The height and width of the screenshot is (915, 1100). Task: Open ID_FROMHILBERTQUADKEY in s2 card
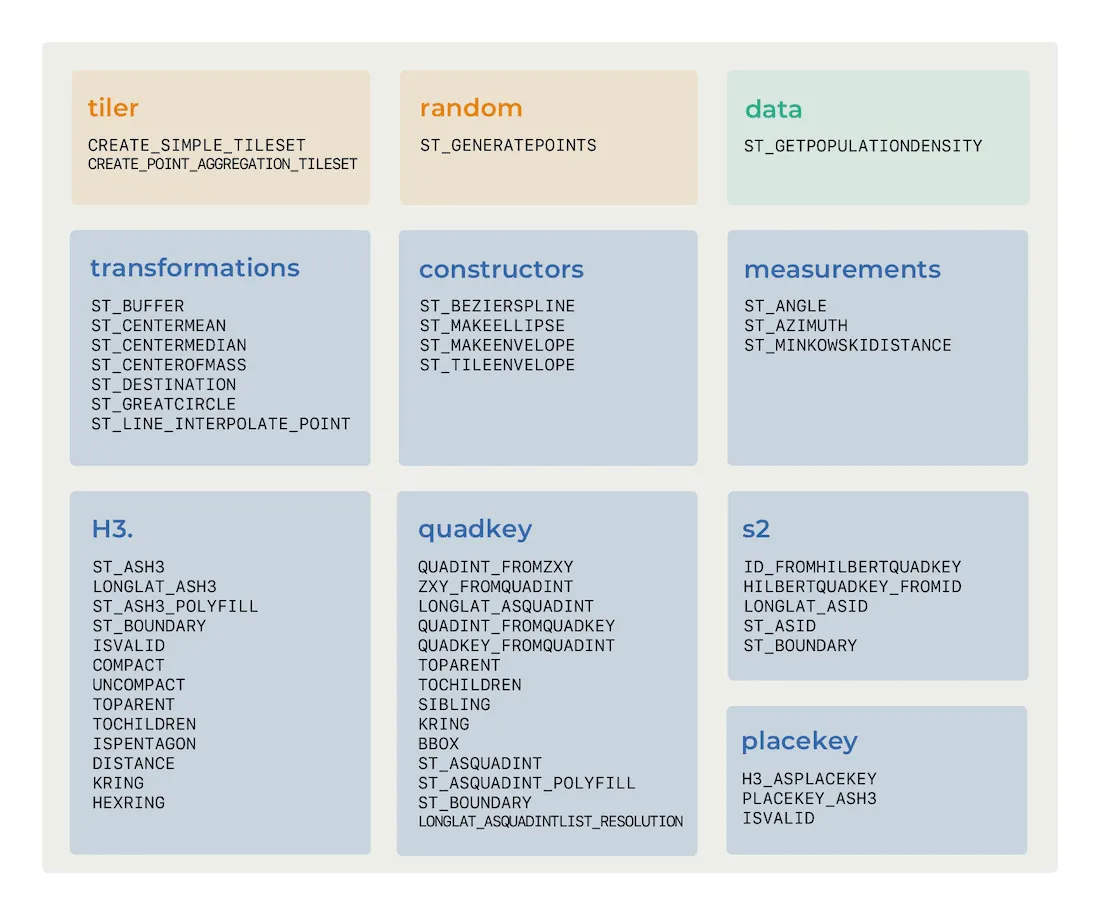click(852, 567)
